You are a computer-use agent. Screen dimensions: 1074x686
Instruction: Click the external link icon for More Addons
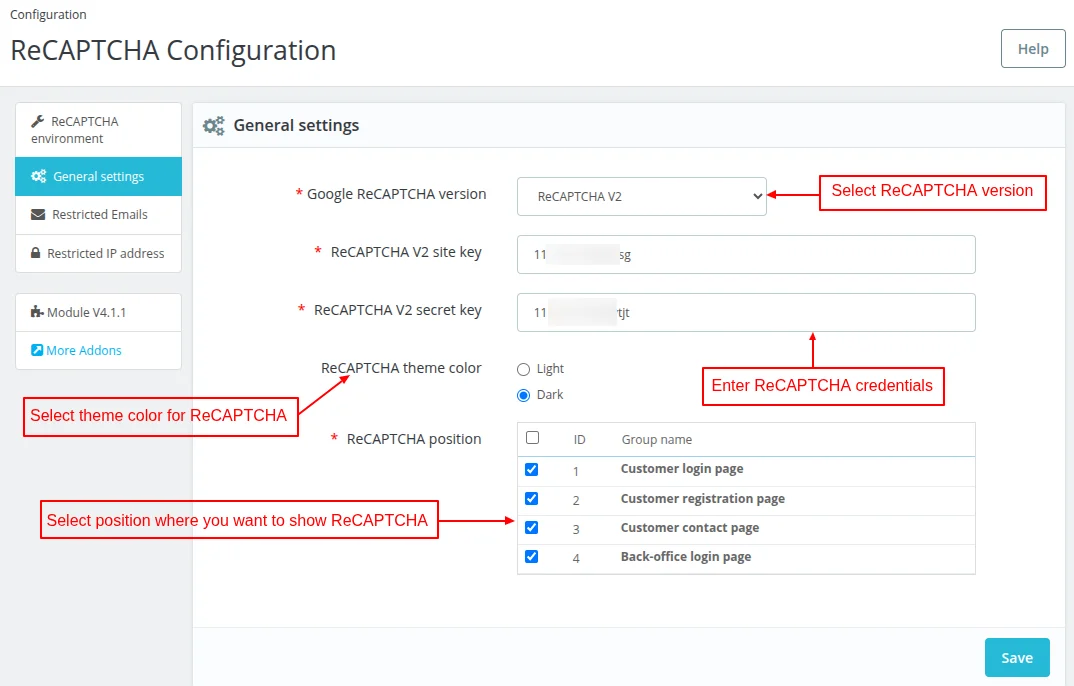click(x=37, y=351)
